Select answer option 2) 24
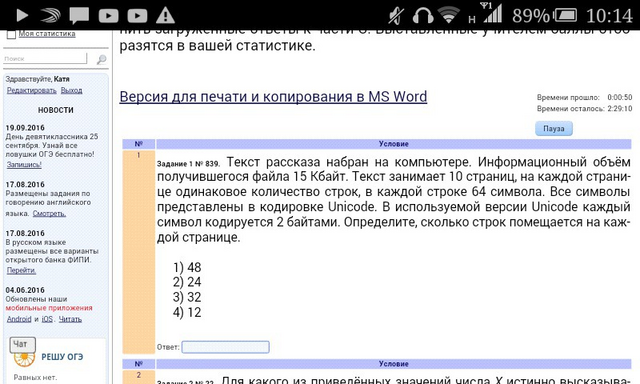640x384 pixels. pyautogui.click(x=187, y=282)
